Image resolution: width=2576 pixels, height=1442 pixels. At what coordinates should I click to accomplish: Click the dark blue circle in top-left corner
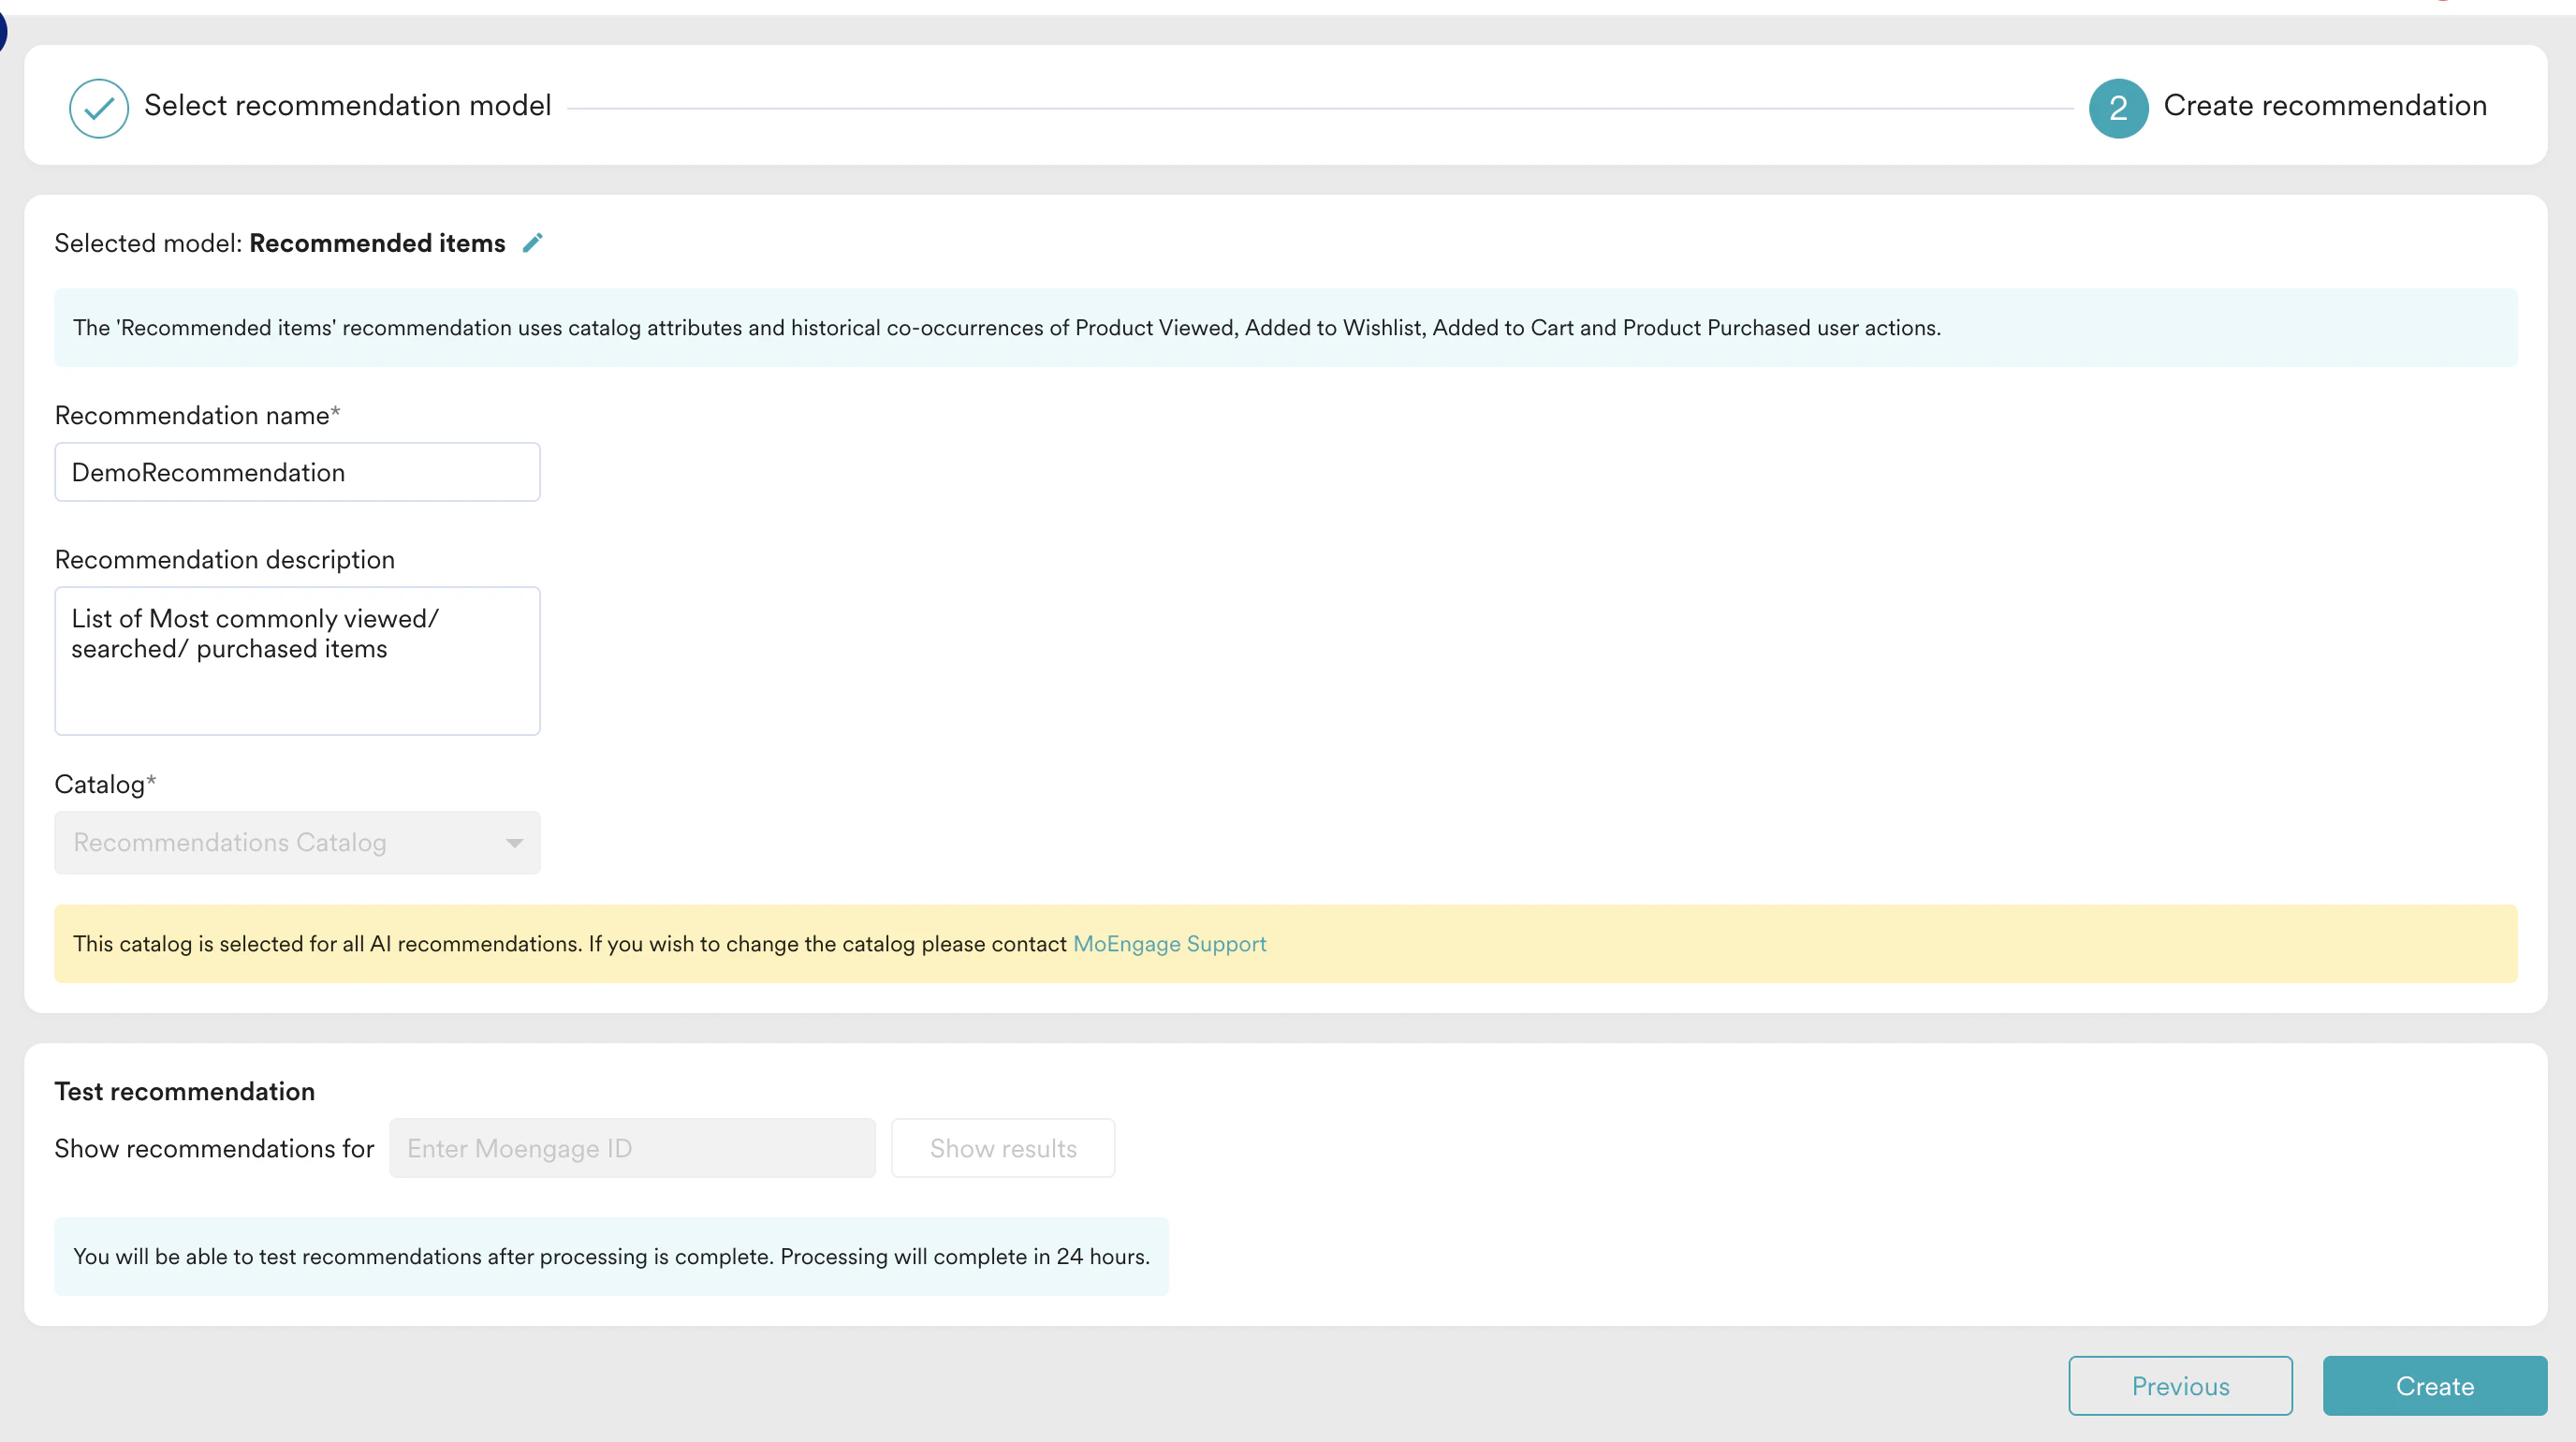click(x=6, y=30)
